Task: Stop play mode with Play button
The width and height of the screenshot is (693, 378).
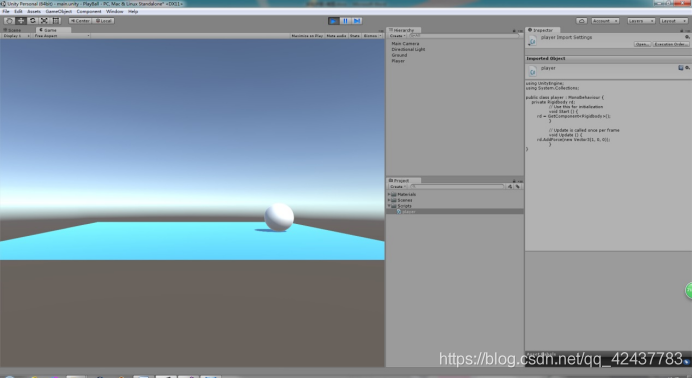Action: pyautogui.click(x=334, y=21)
